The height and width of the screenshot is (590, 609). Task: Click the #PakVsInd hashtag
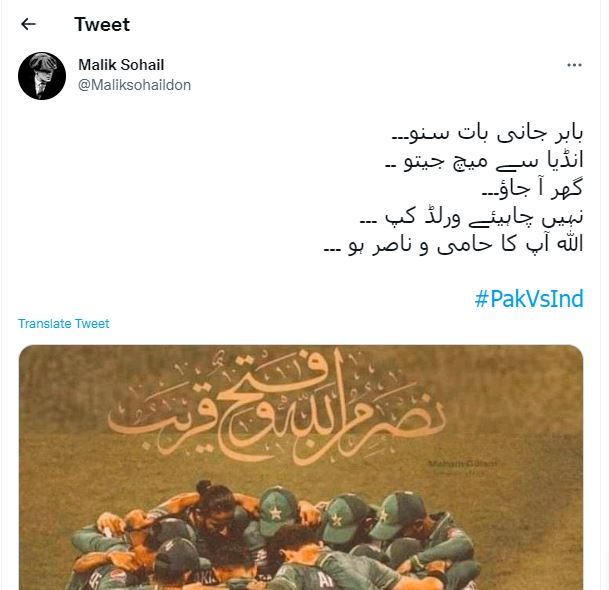point(529,299)
